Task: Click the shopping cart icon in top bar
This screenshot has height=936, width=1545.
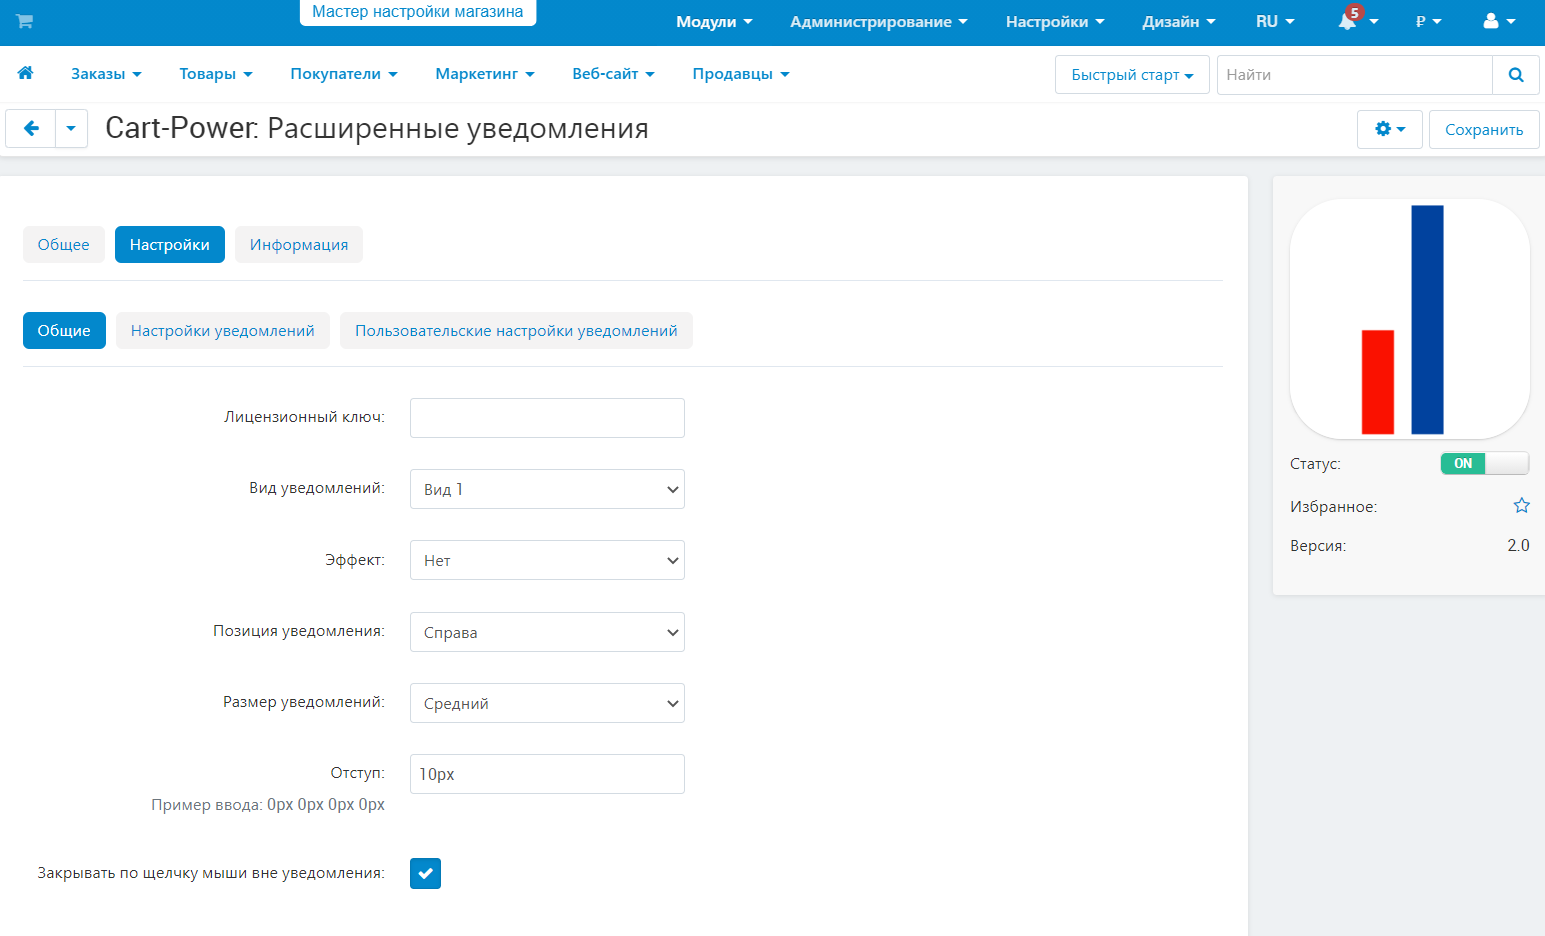Action: [25, 21]
